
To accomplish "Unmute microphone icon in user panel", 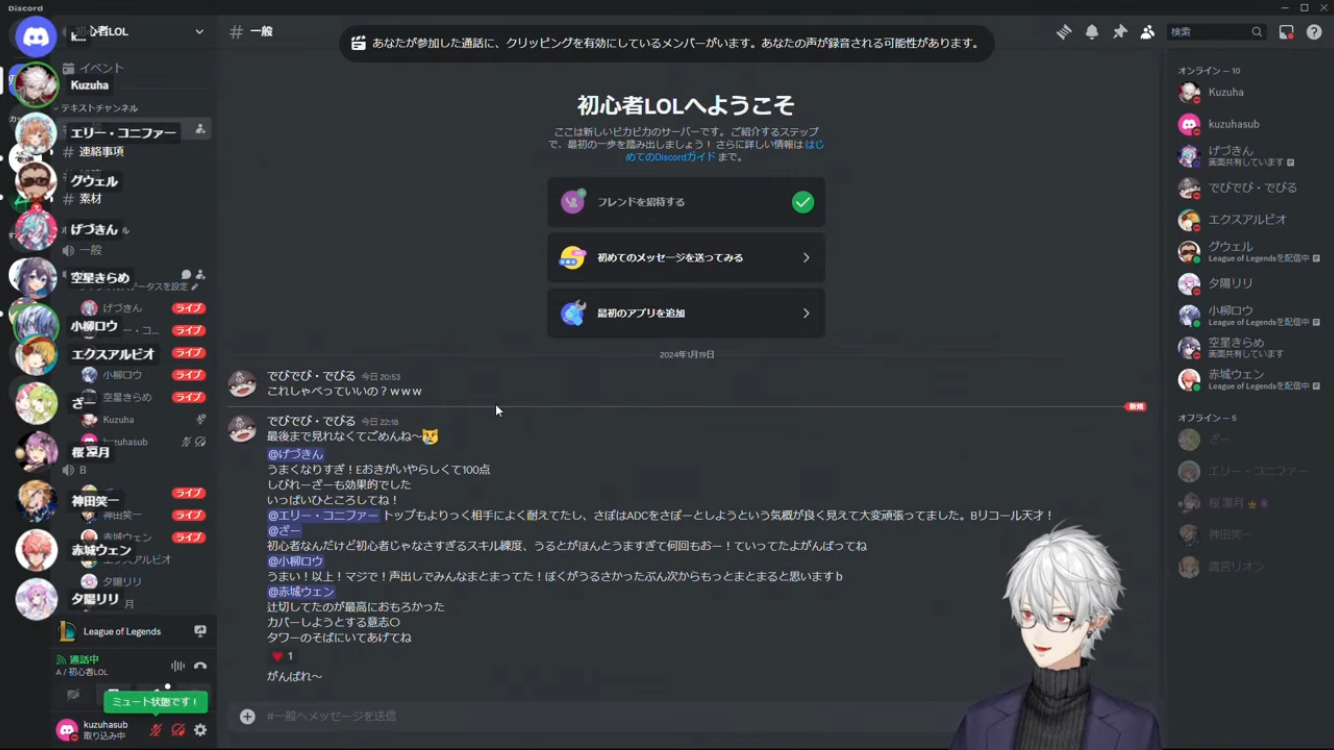I will coord(155,731).
